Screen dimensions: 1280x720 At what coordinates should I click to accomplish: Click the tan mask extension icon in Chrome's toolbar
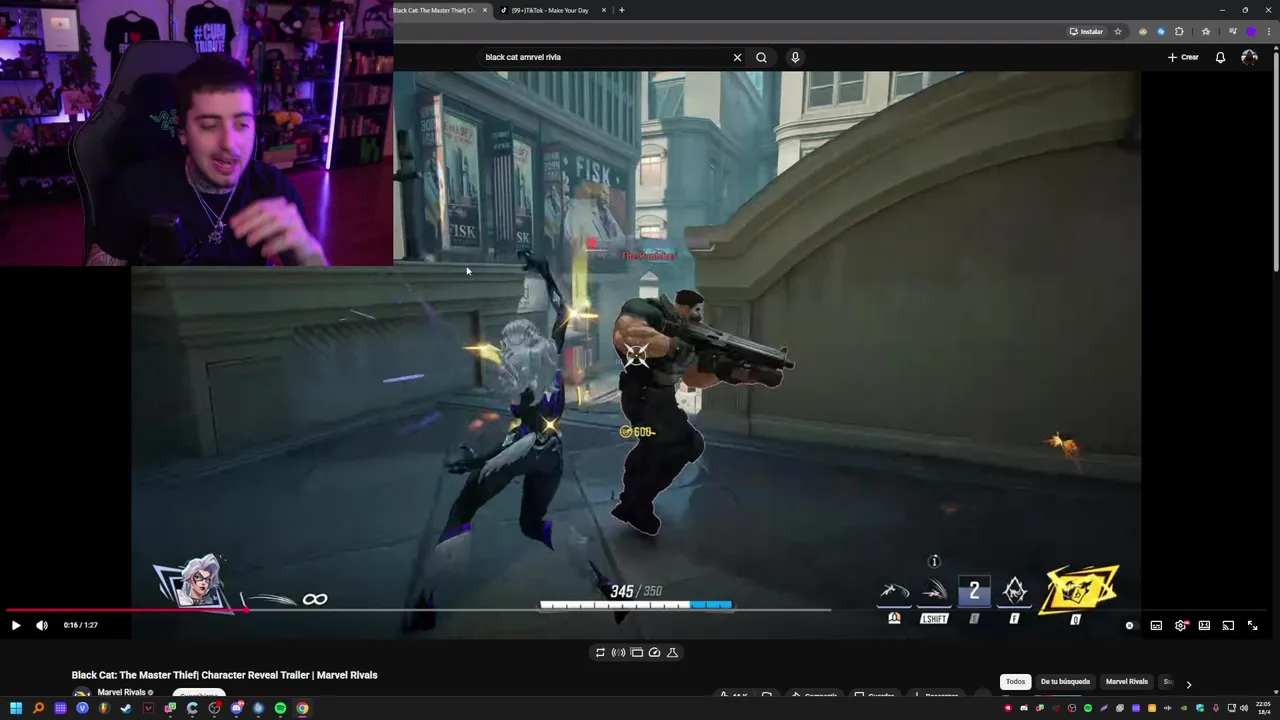click(1143, 31)
